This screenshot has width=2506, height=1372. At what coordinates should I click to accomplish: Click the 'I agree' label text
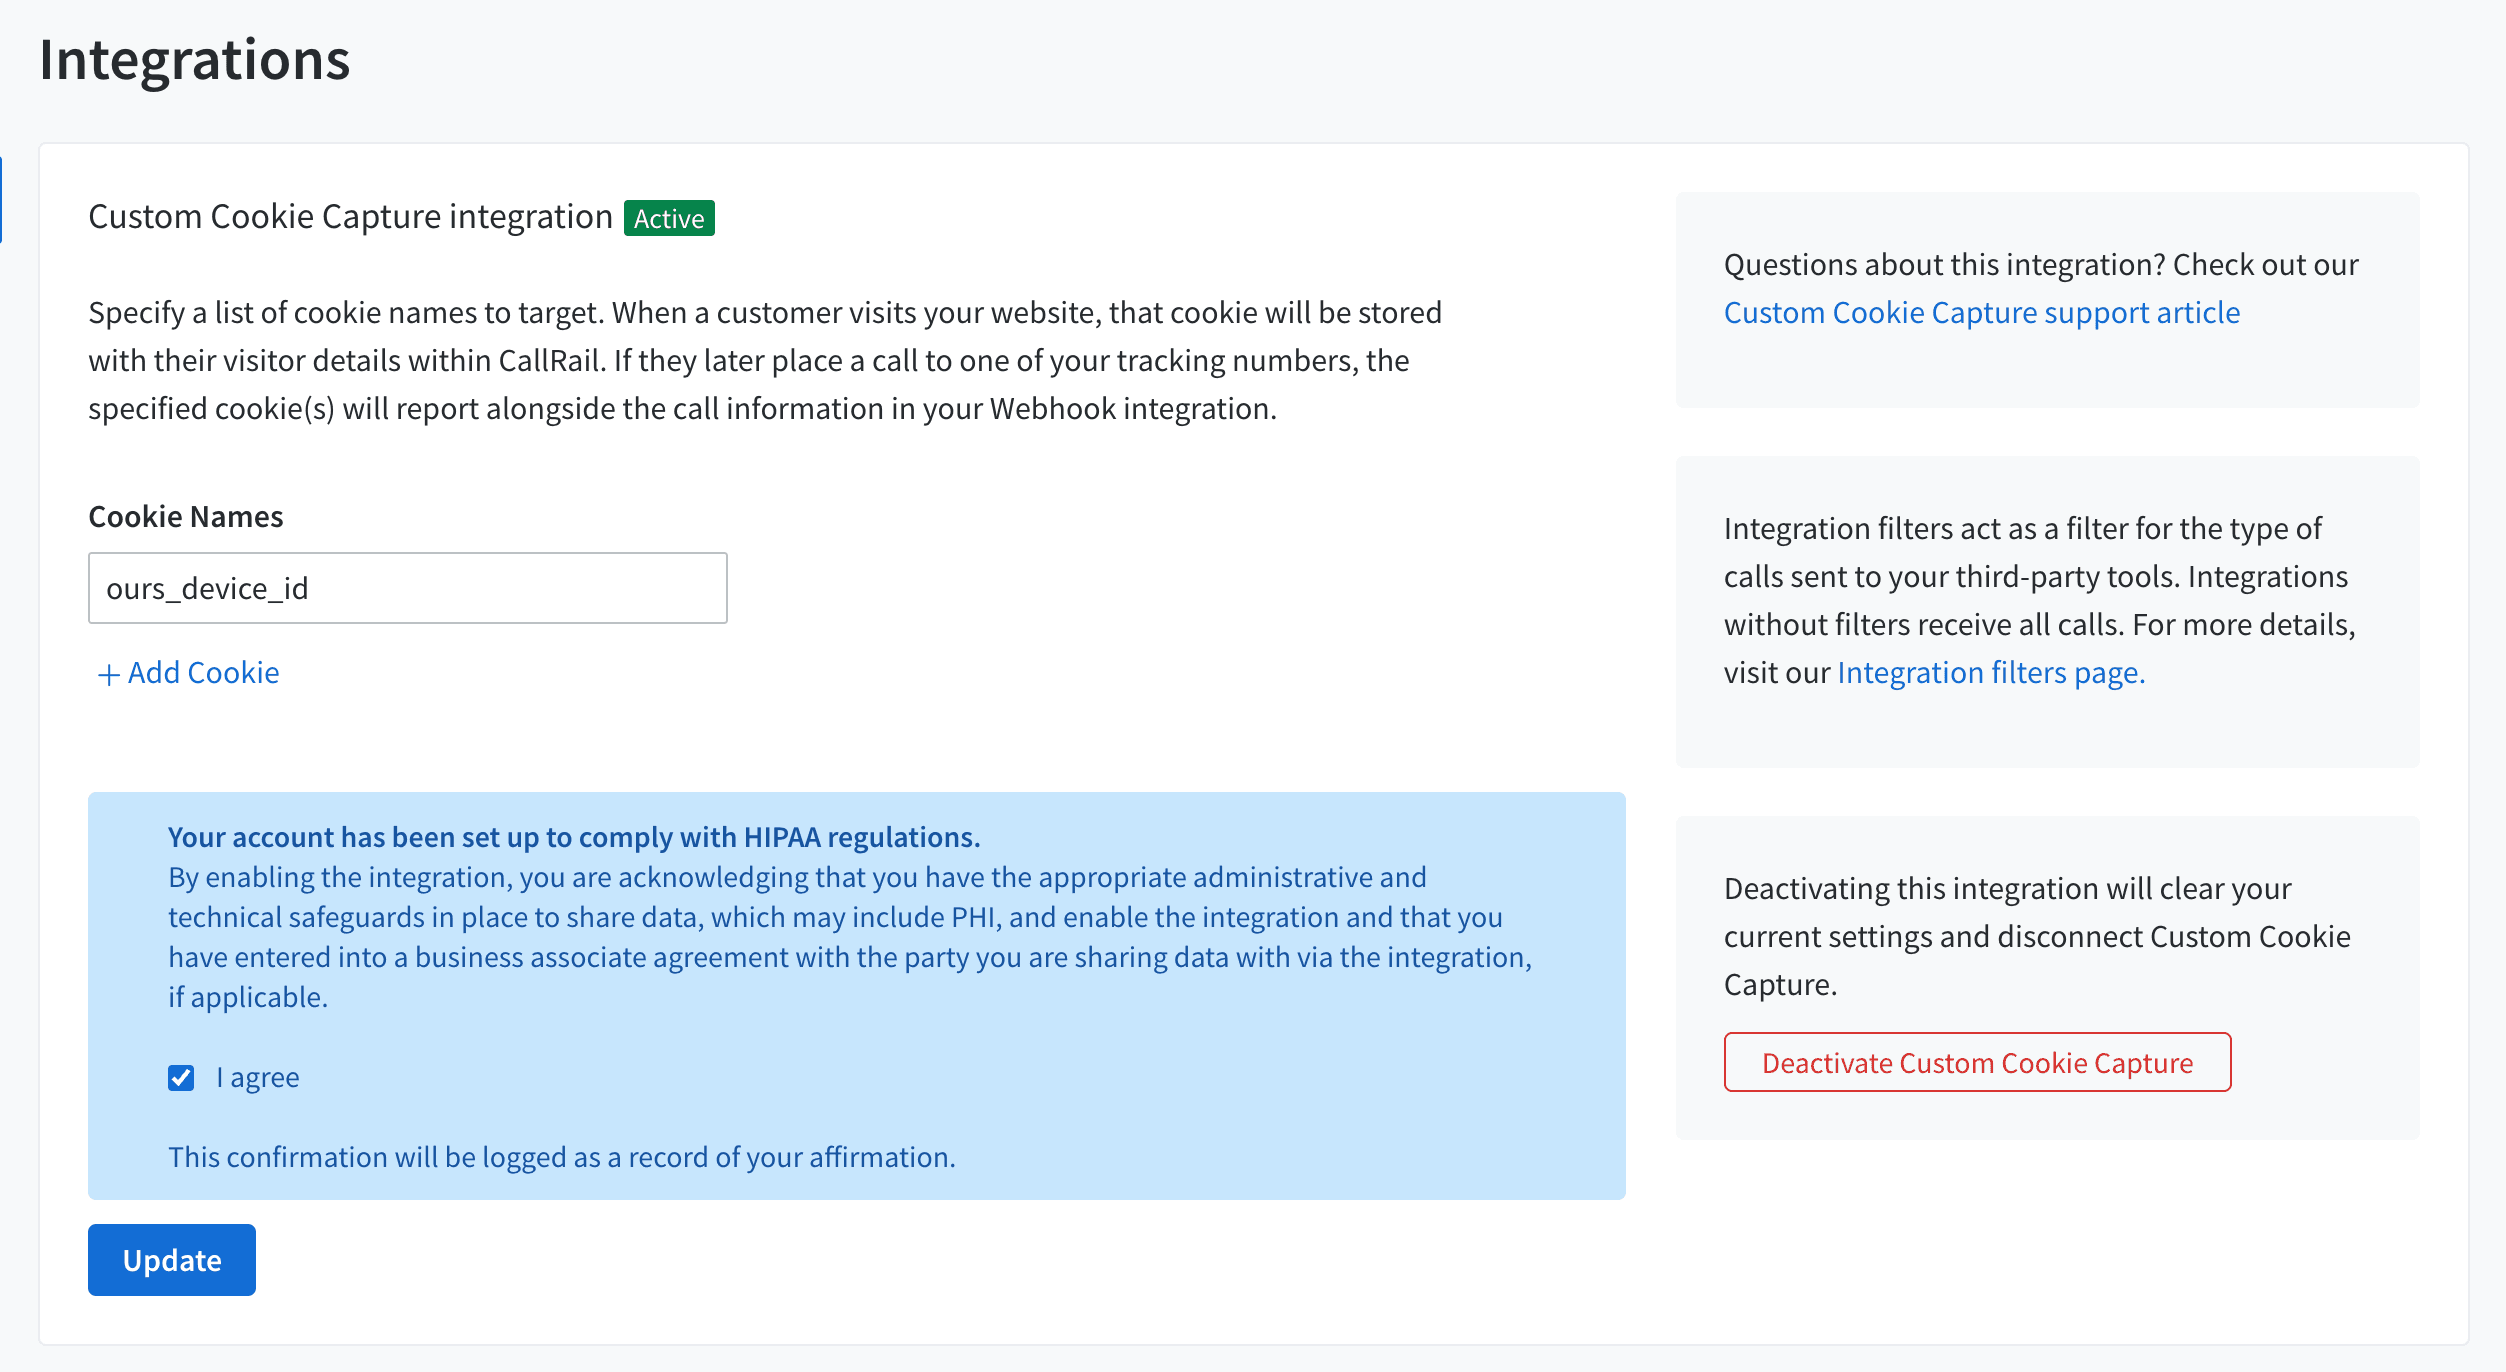(258, 1078)
